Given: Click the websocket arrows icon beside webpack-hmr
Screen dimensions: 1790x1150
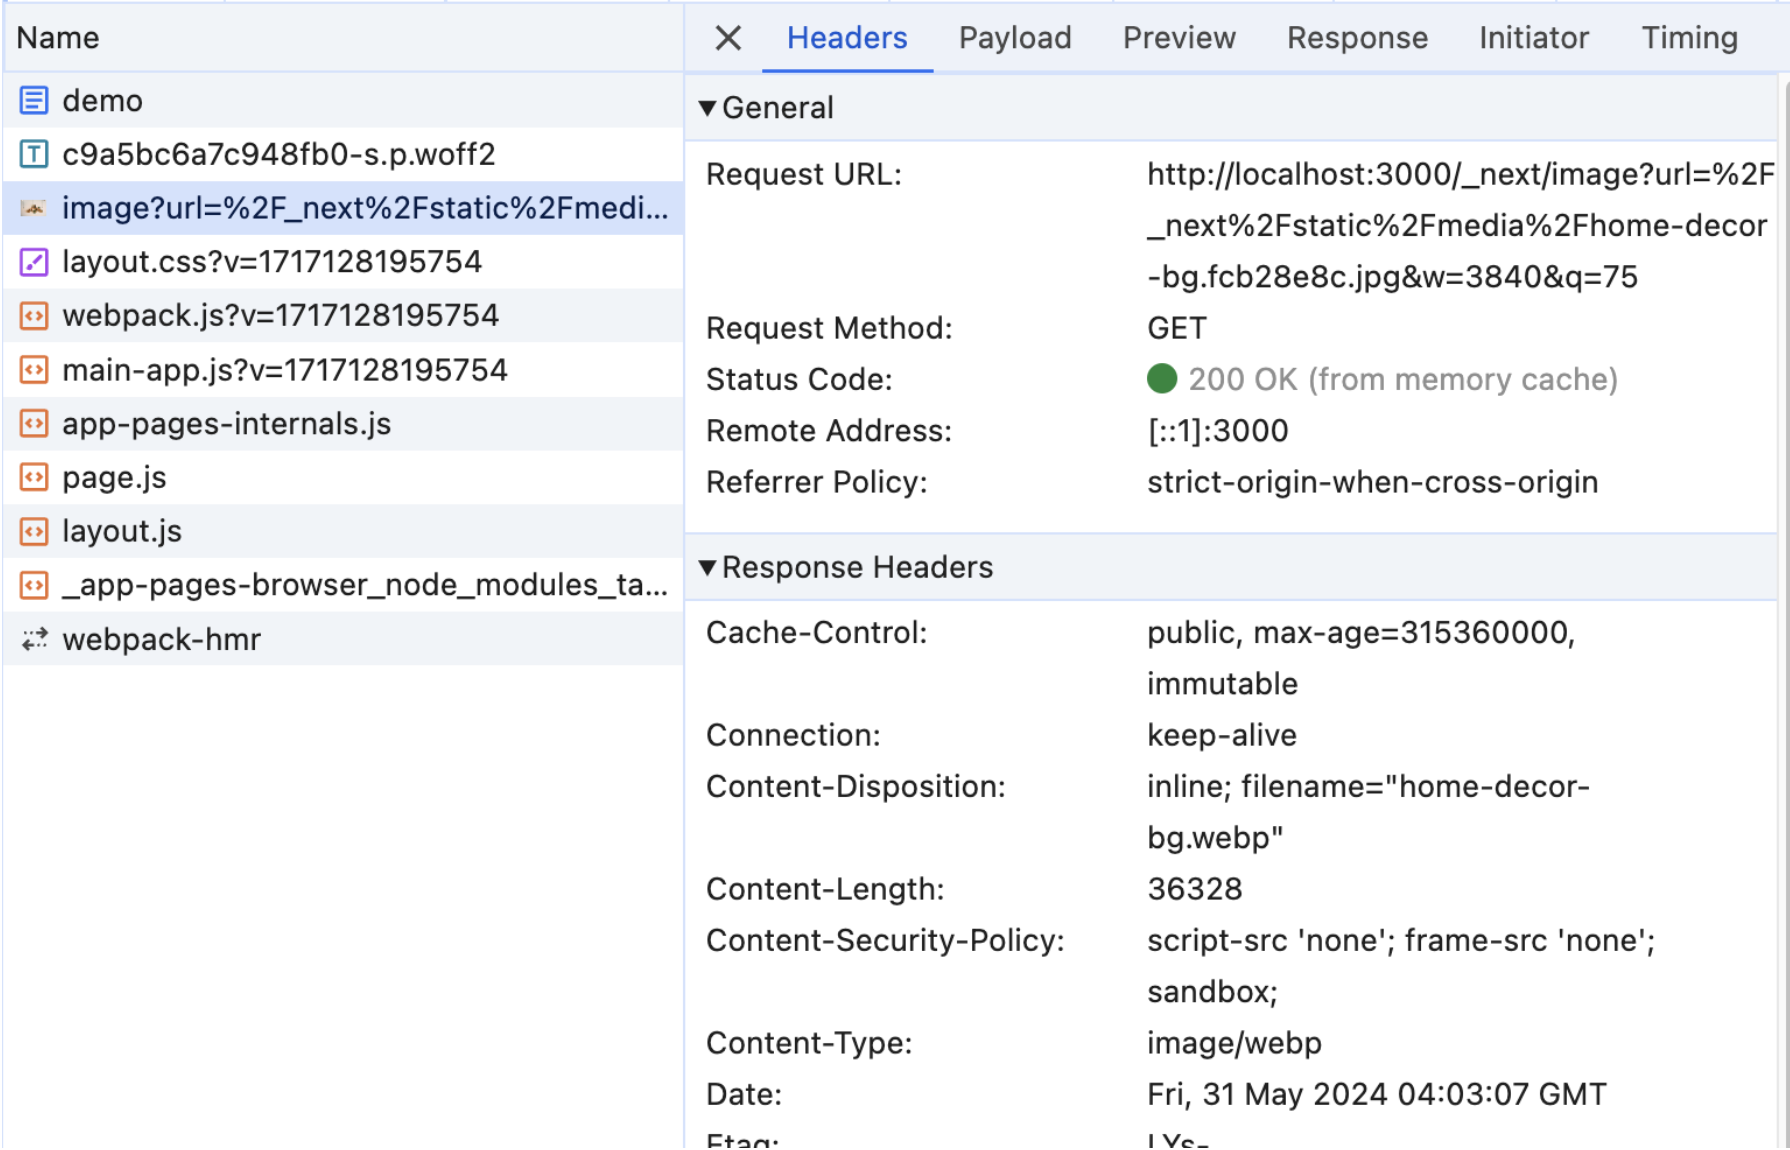Looking at the screenshot, I should (34, 639).
